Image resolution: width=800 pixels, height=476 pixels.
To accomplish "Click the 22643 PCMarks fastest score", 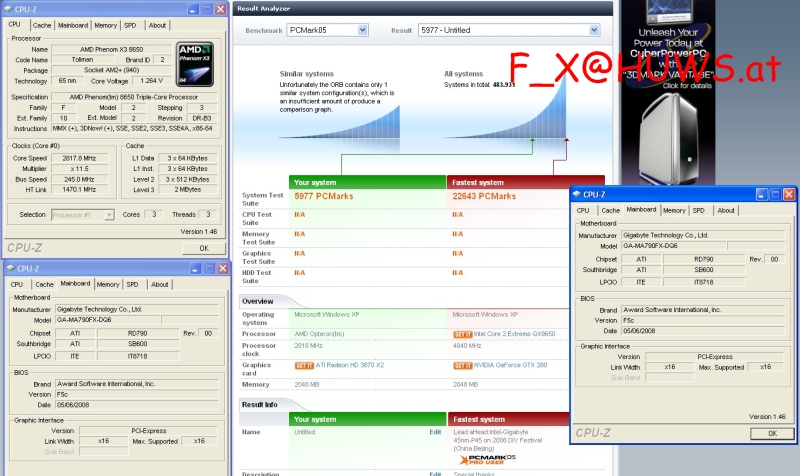I will pyautogui.click(x=484, y=196).
